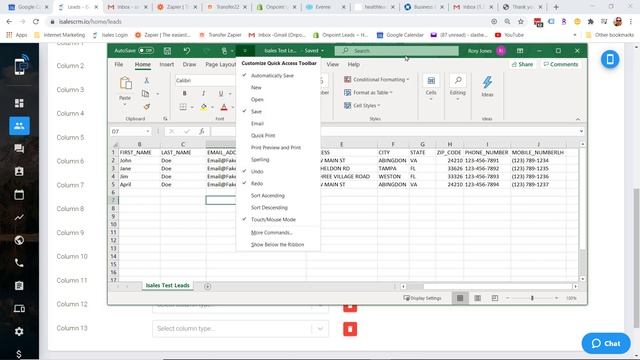Uncheck Save in the Quick Access menu
This screenshot has width=640, height=360.
(x=256, y=111)
